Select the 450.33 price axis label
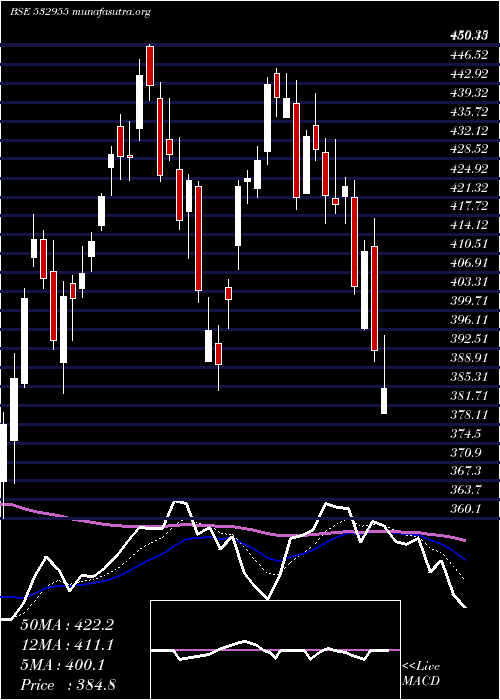Viewport: 500px width, 700px height. click(x=469, y=36)
